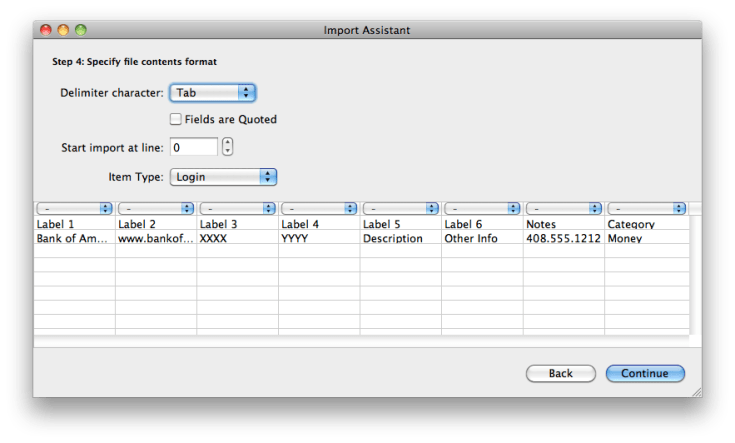The image size is (735, 443).
Task: Open the column mapping dropdown above Notes
Action: tap(563, 208)
